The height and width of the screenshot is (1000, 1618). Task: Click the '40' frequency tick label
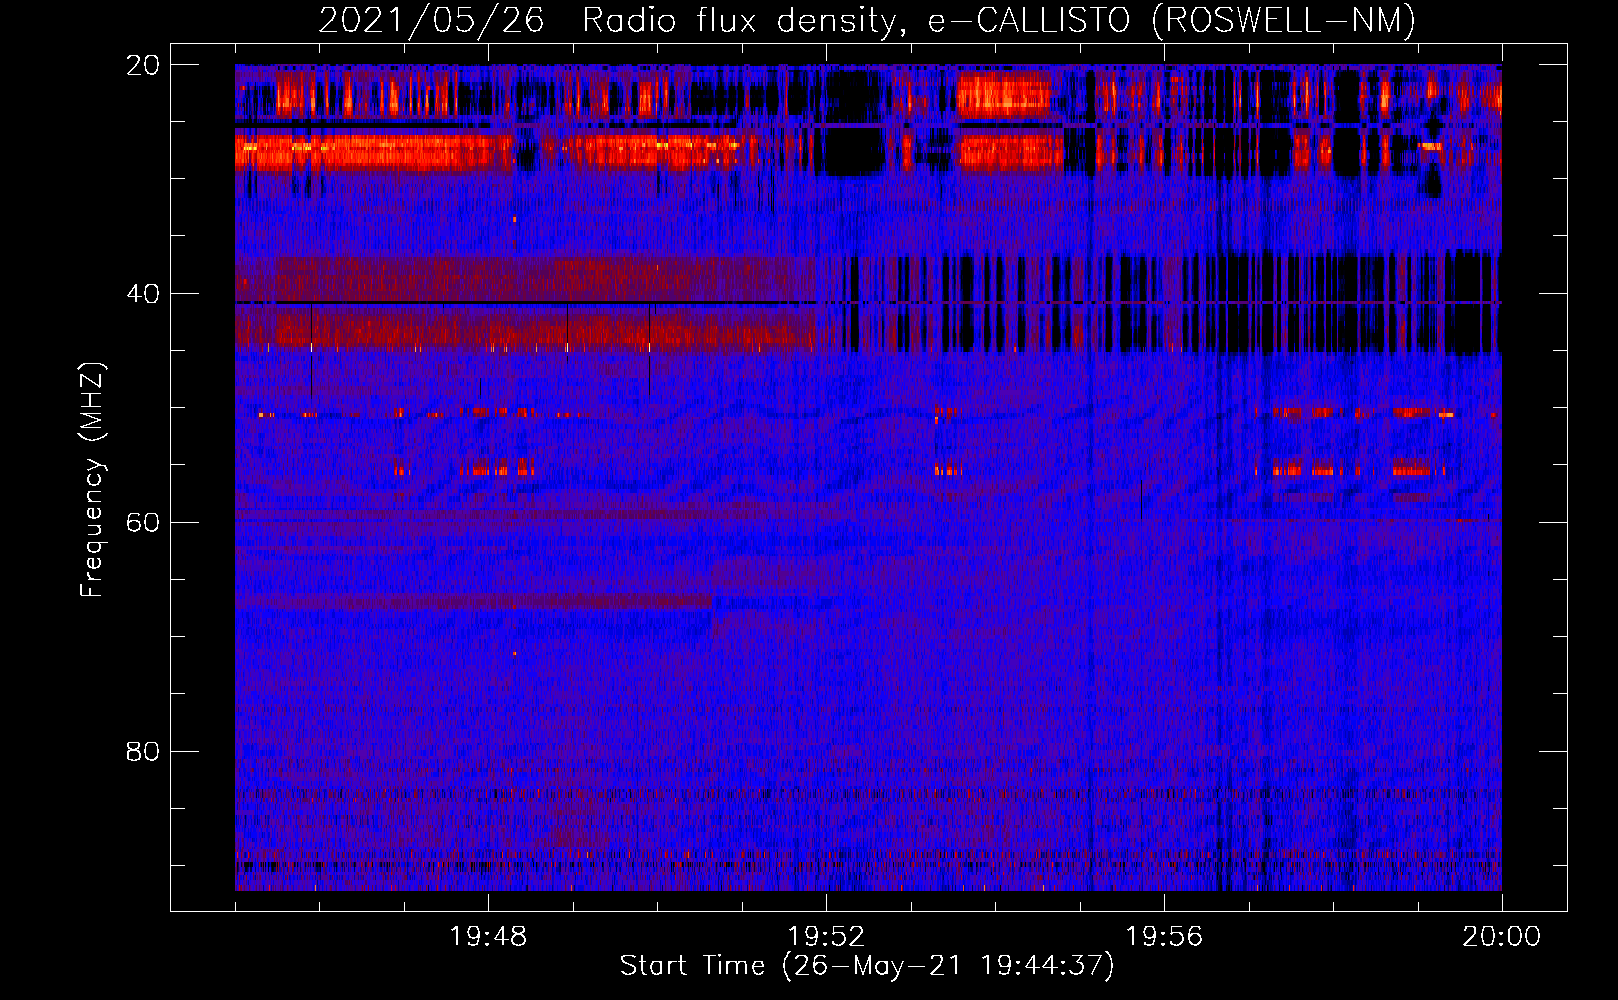pyautogui.click(x=143, y=294)
